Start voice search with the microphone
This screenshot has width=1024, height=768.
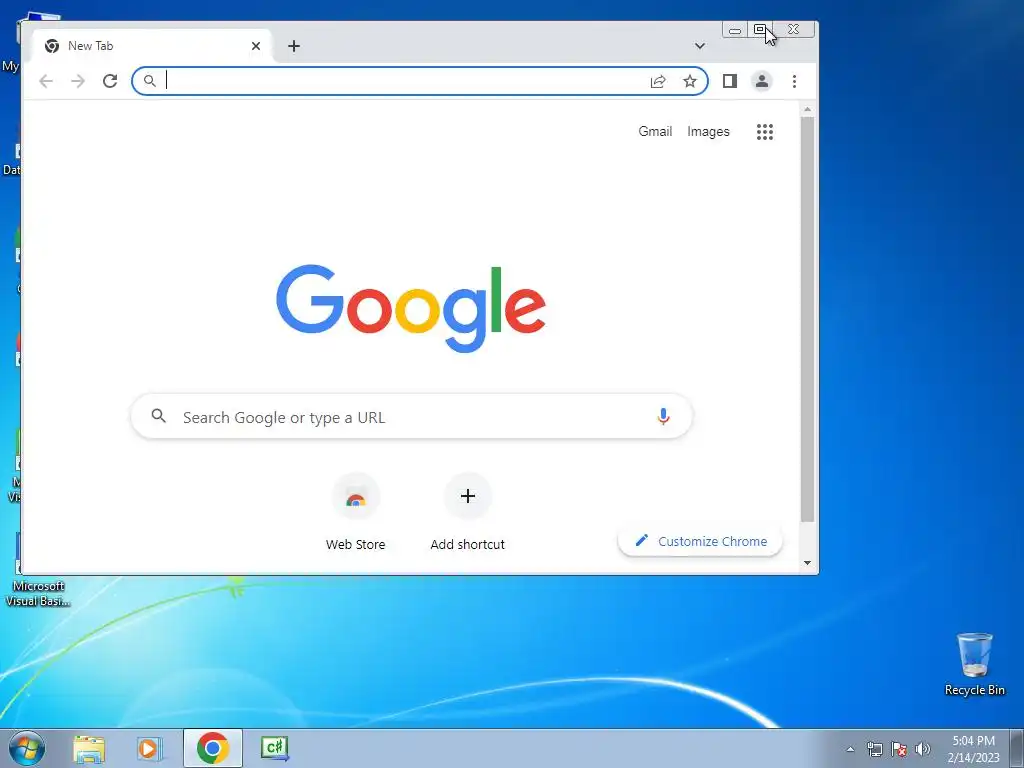[x=663, y=416]
